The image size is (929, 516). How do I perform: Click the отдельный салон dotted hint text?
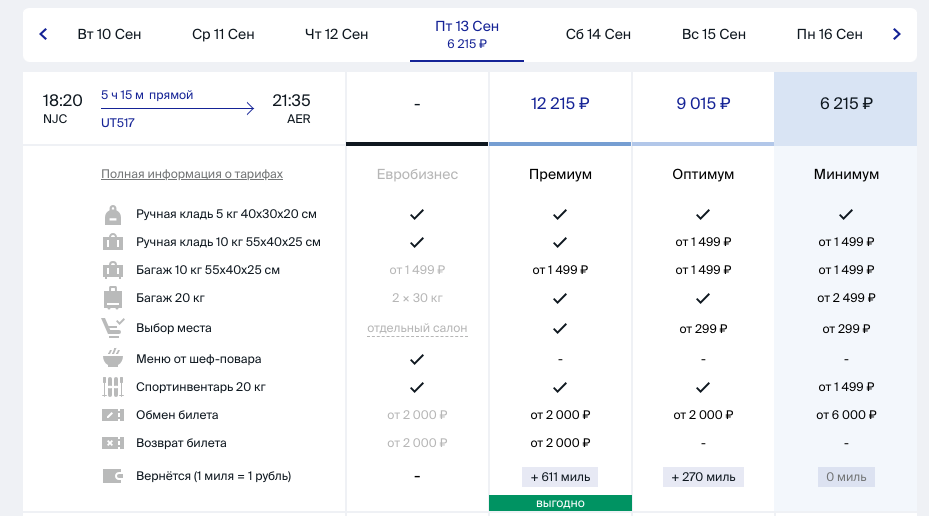(x=417, y=328)
